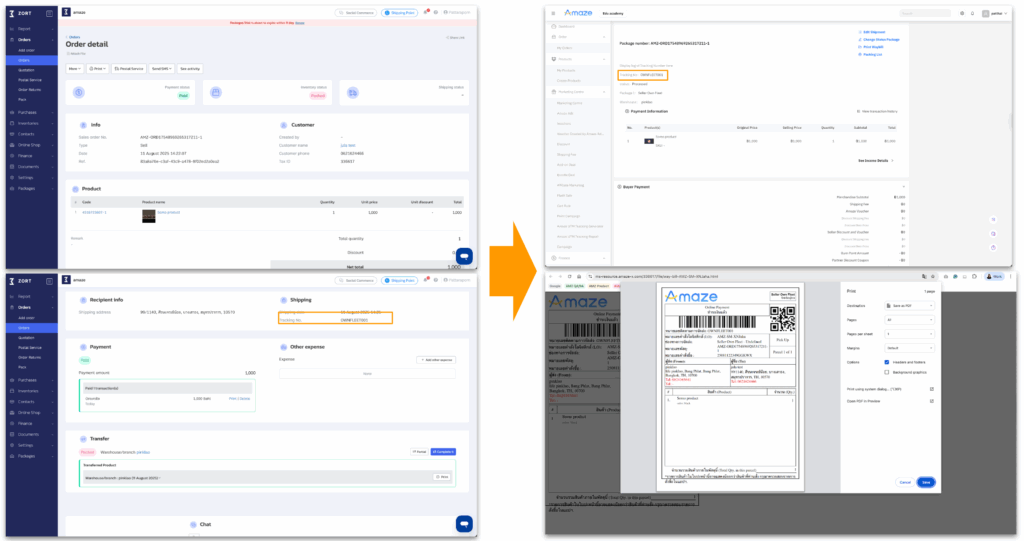Click the product thumbnail image
The height and width of the screenshot is (541, 1024).
tap(149, 213)
